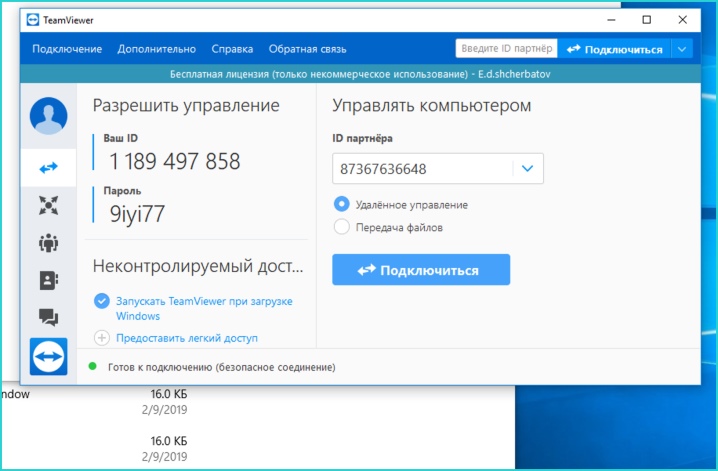Screen dimensions: 718x471
Task: Click the Управлять компьютером heading
Action: coord(432,106)
